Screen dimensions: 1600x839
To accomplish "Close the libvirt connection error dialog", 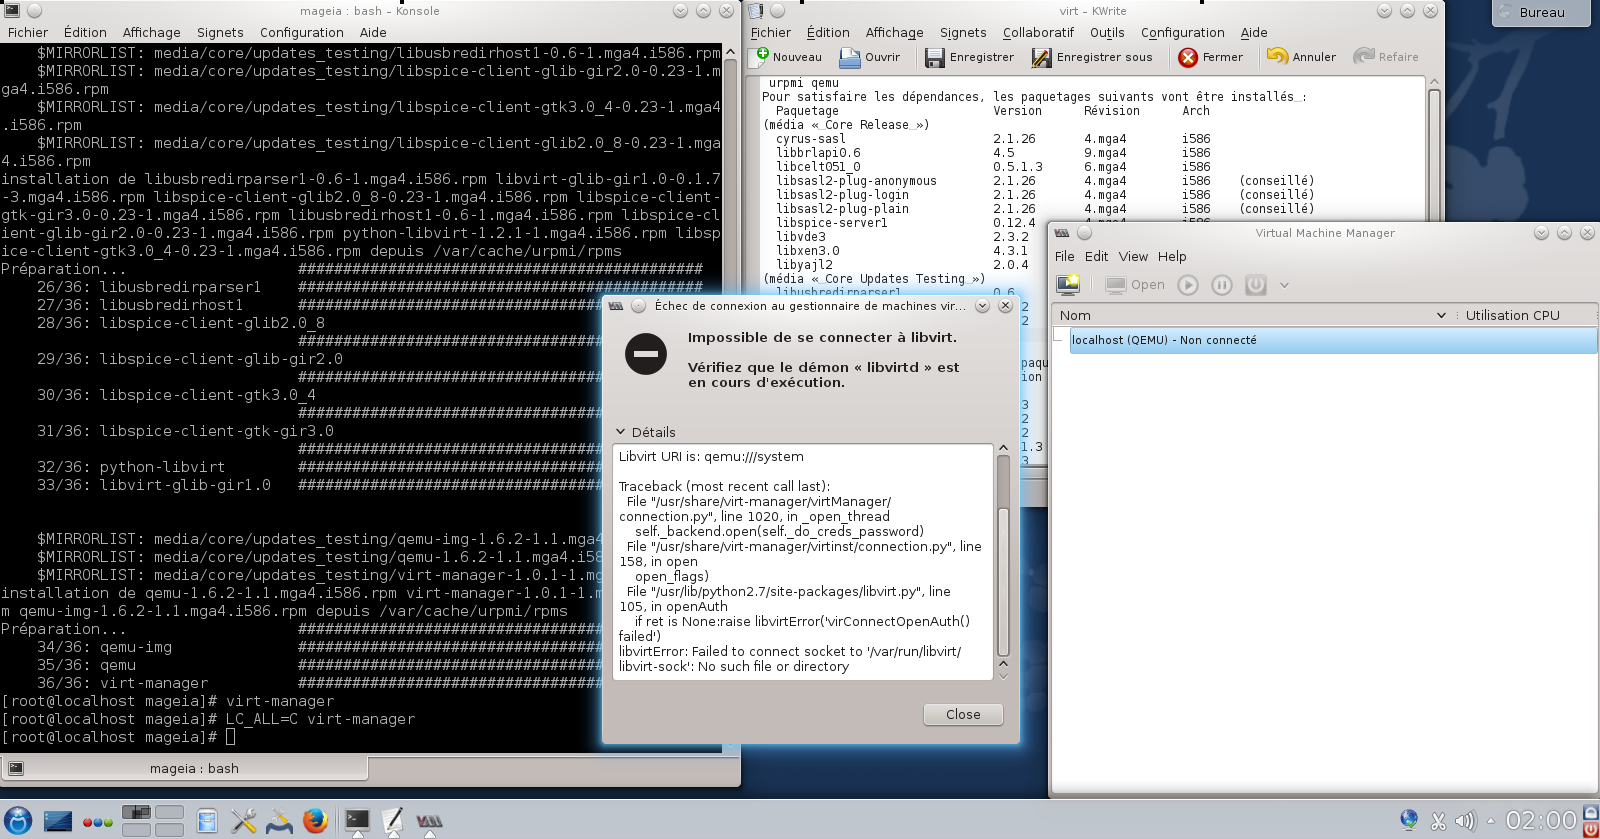I will coord(963,714).
